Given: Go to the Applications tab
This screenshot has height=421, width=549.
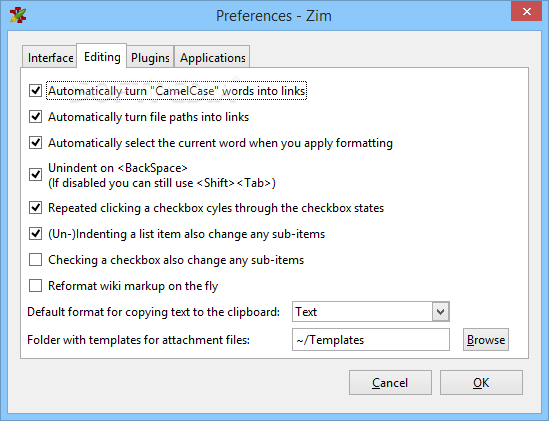Looking at the screenshot, I should pos(213,57).
